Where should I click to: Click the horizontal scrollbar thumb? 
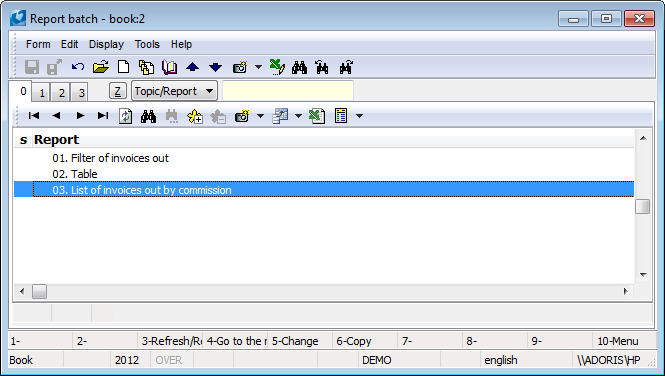39,291
